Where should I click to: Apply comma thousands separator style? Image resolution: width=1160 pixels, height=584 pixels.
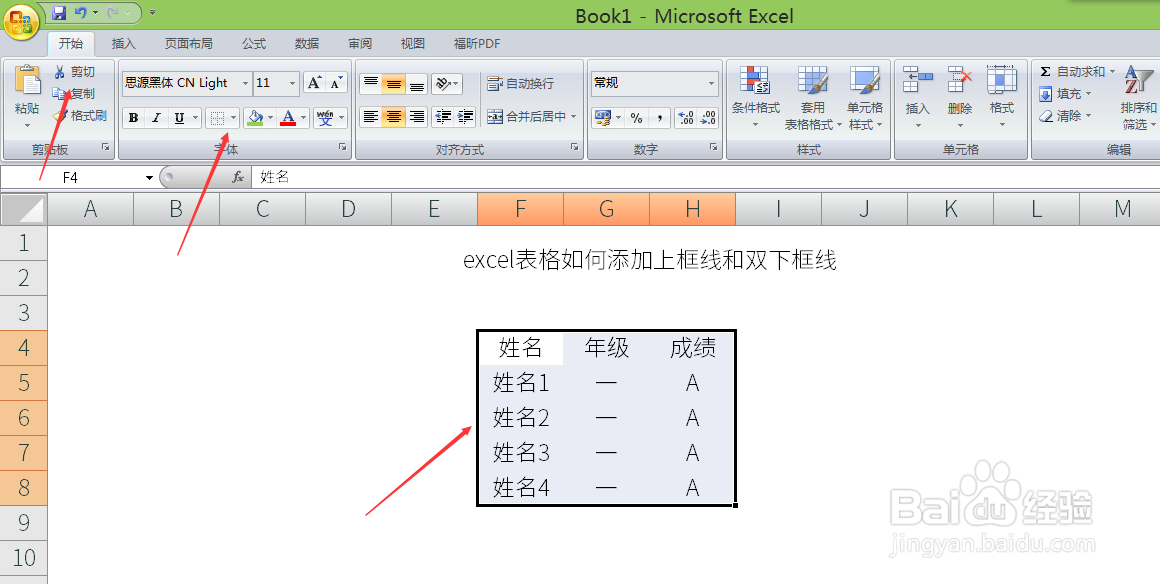659,118
